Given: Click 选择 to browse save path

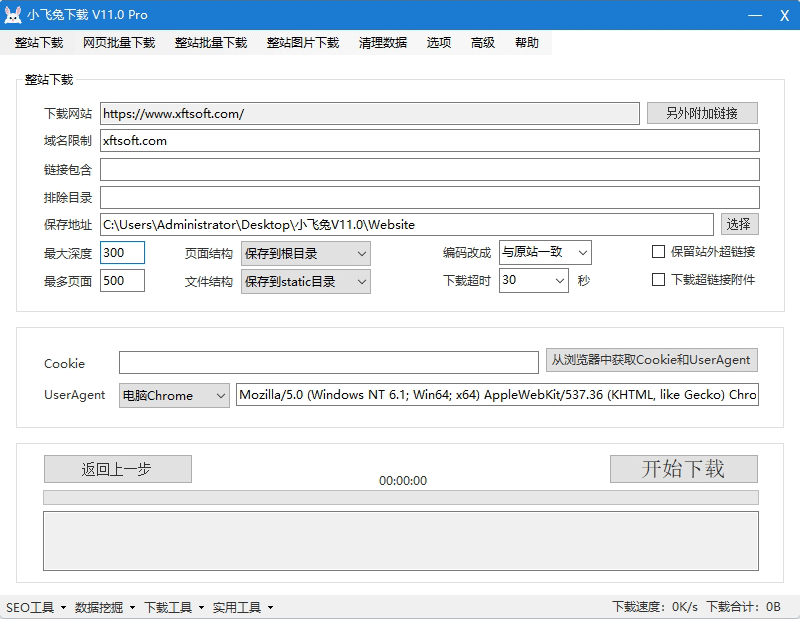Looking at the screenshot, I should 738,224.
